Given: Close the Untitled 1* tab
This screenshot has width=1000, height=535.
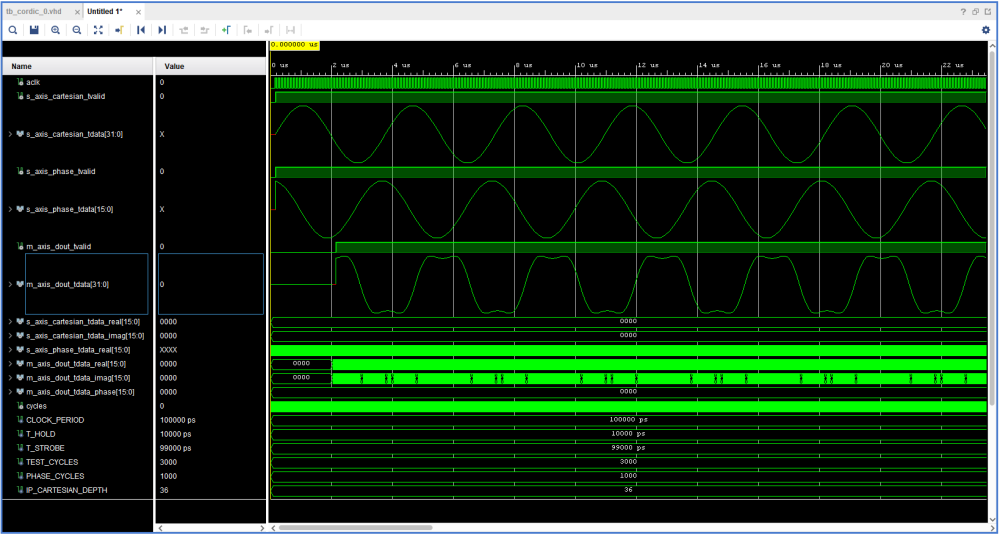Looking at the screenshot, I should pyautogui.click(x=136, y=10).
